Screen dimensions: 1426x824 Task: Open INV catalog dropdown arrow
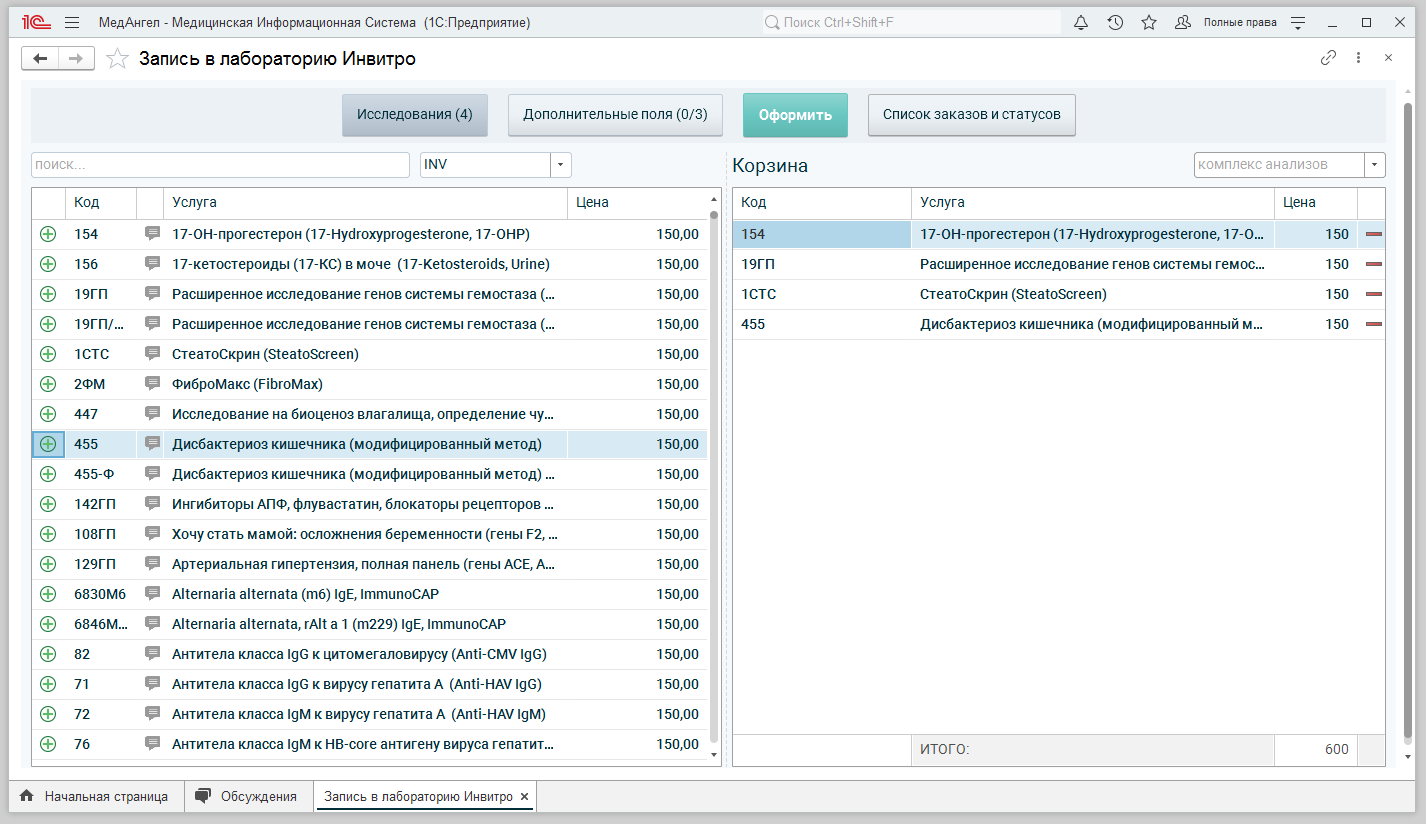tap(561, 165)
